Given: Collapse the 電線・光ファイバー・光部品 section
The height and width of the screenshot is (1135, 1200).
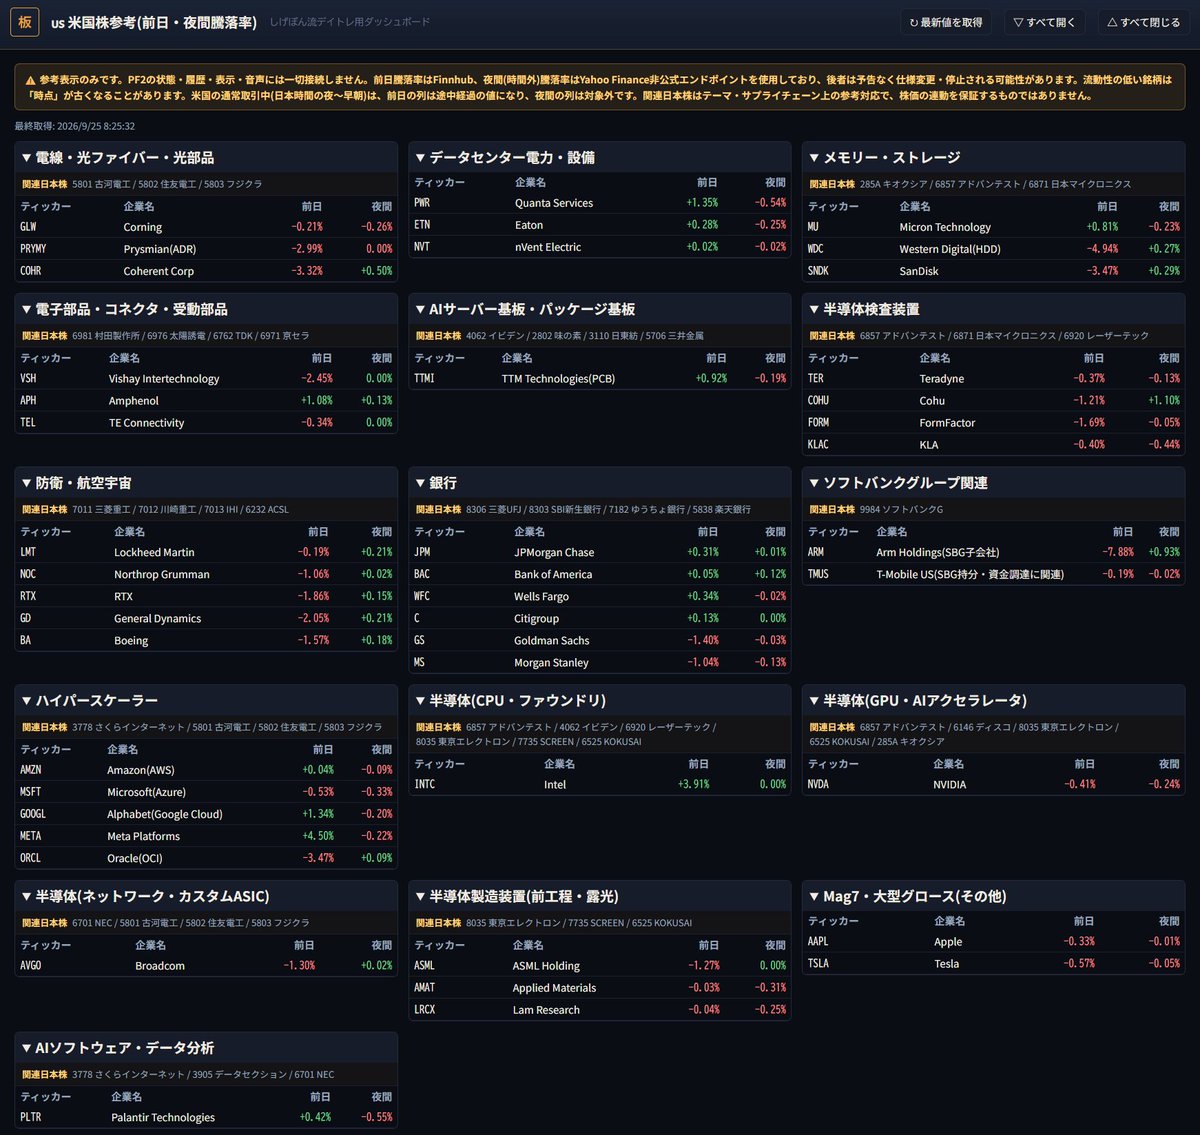Looking at the screenshot, I should pyautogui.click(x=206, y=158).
